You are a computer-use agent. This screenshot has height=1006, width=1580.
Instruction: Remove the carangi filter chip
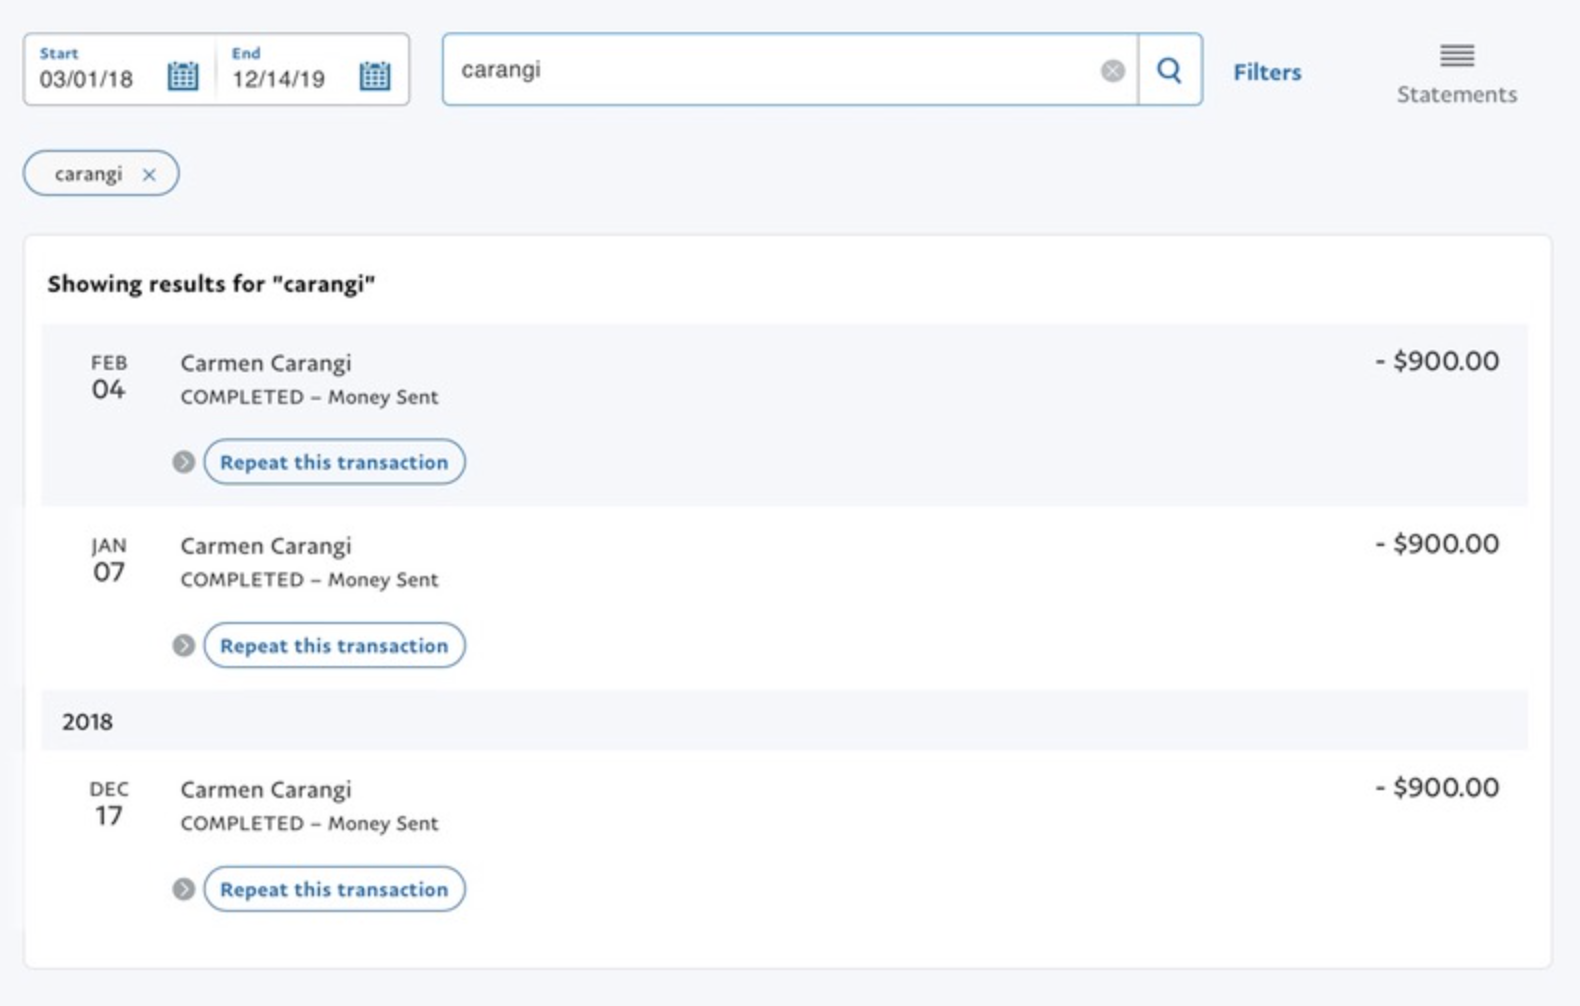click(149, 175)
